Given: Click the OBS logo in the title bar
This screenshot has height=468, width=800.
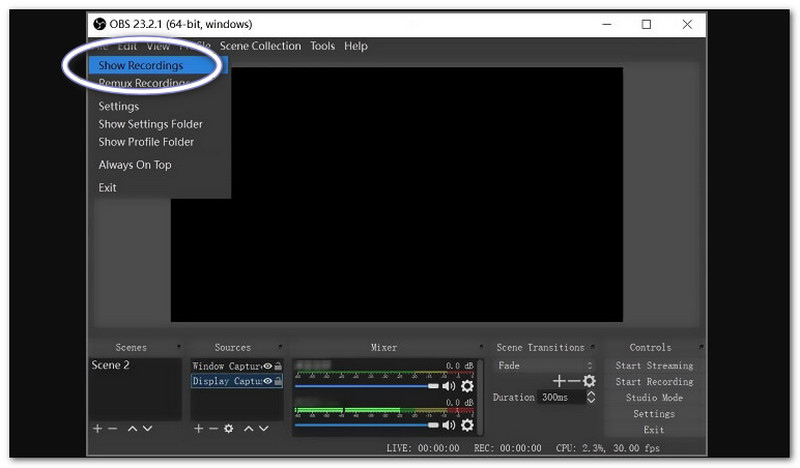Looking at the screenshot, I should point(99,24).
